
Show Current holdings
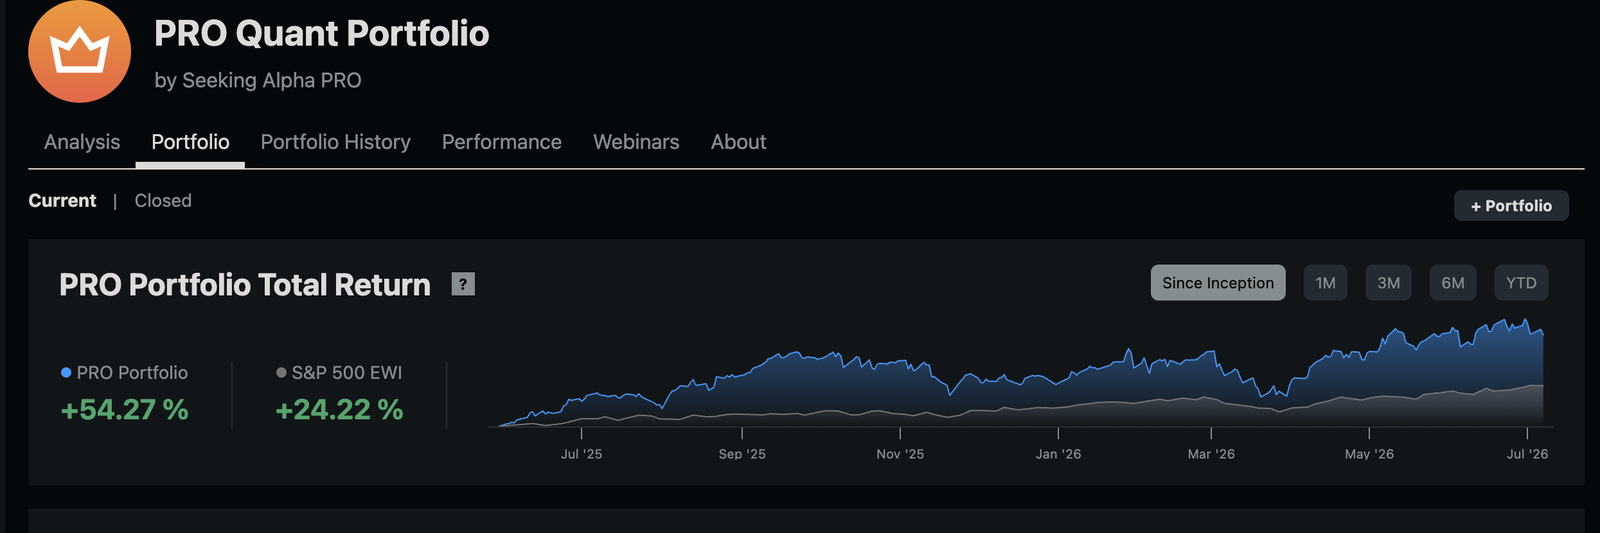(62, 200)
